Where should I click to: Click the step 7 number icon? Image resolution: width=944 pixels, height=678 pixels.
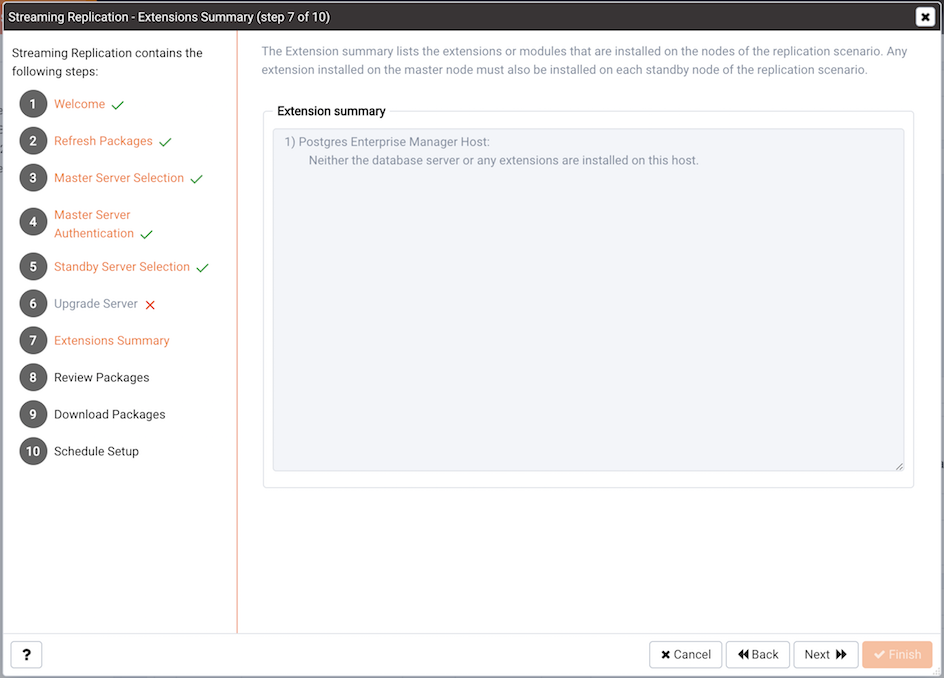[x=33, y=340]
